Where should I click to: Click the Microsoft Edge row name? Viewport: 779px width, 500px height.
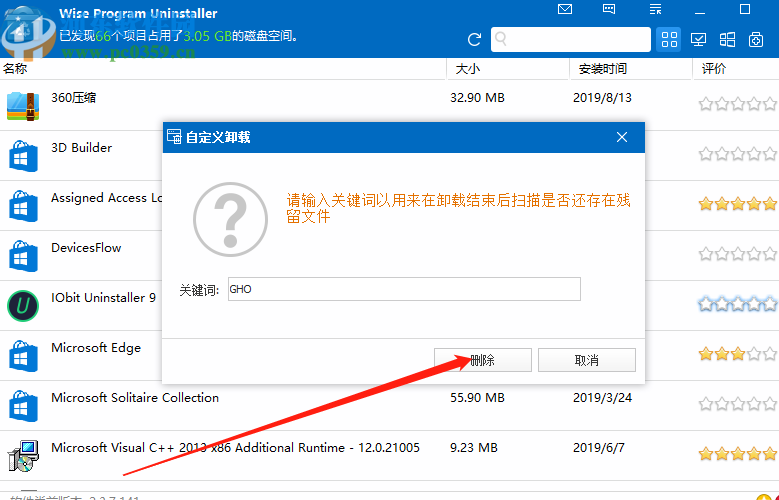(96, 348)
